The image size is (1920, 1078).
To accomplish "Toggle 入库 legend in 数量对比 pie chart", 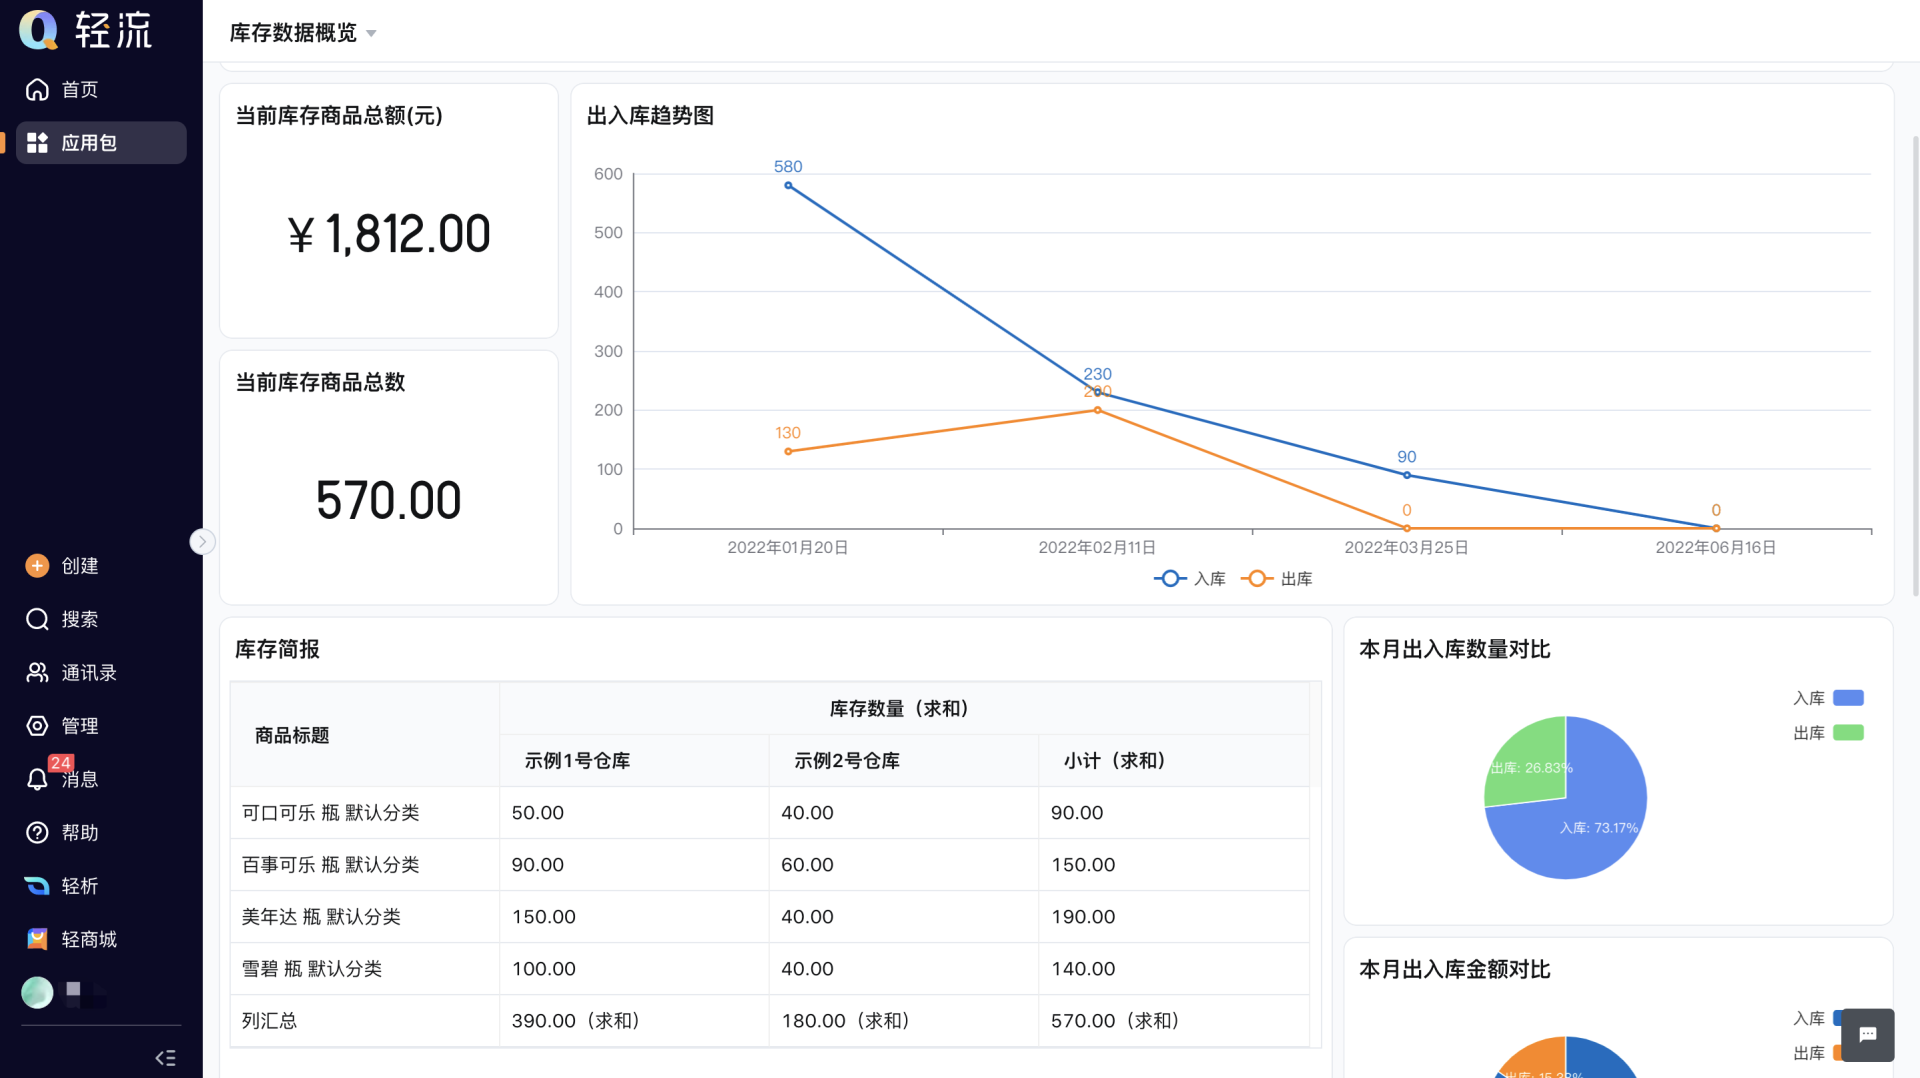I will tap(1828, 698).
